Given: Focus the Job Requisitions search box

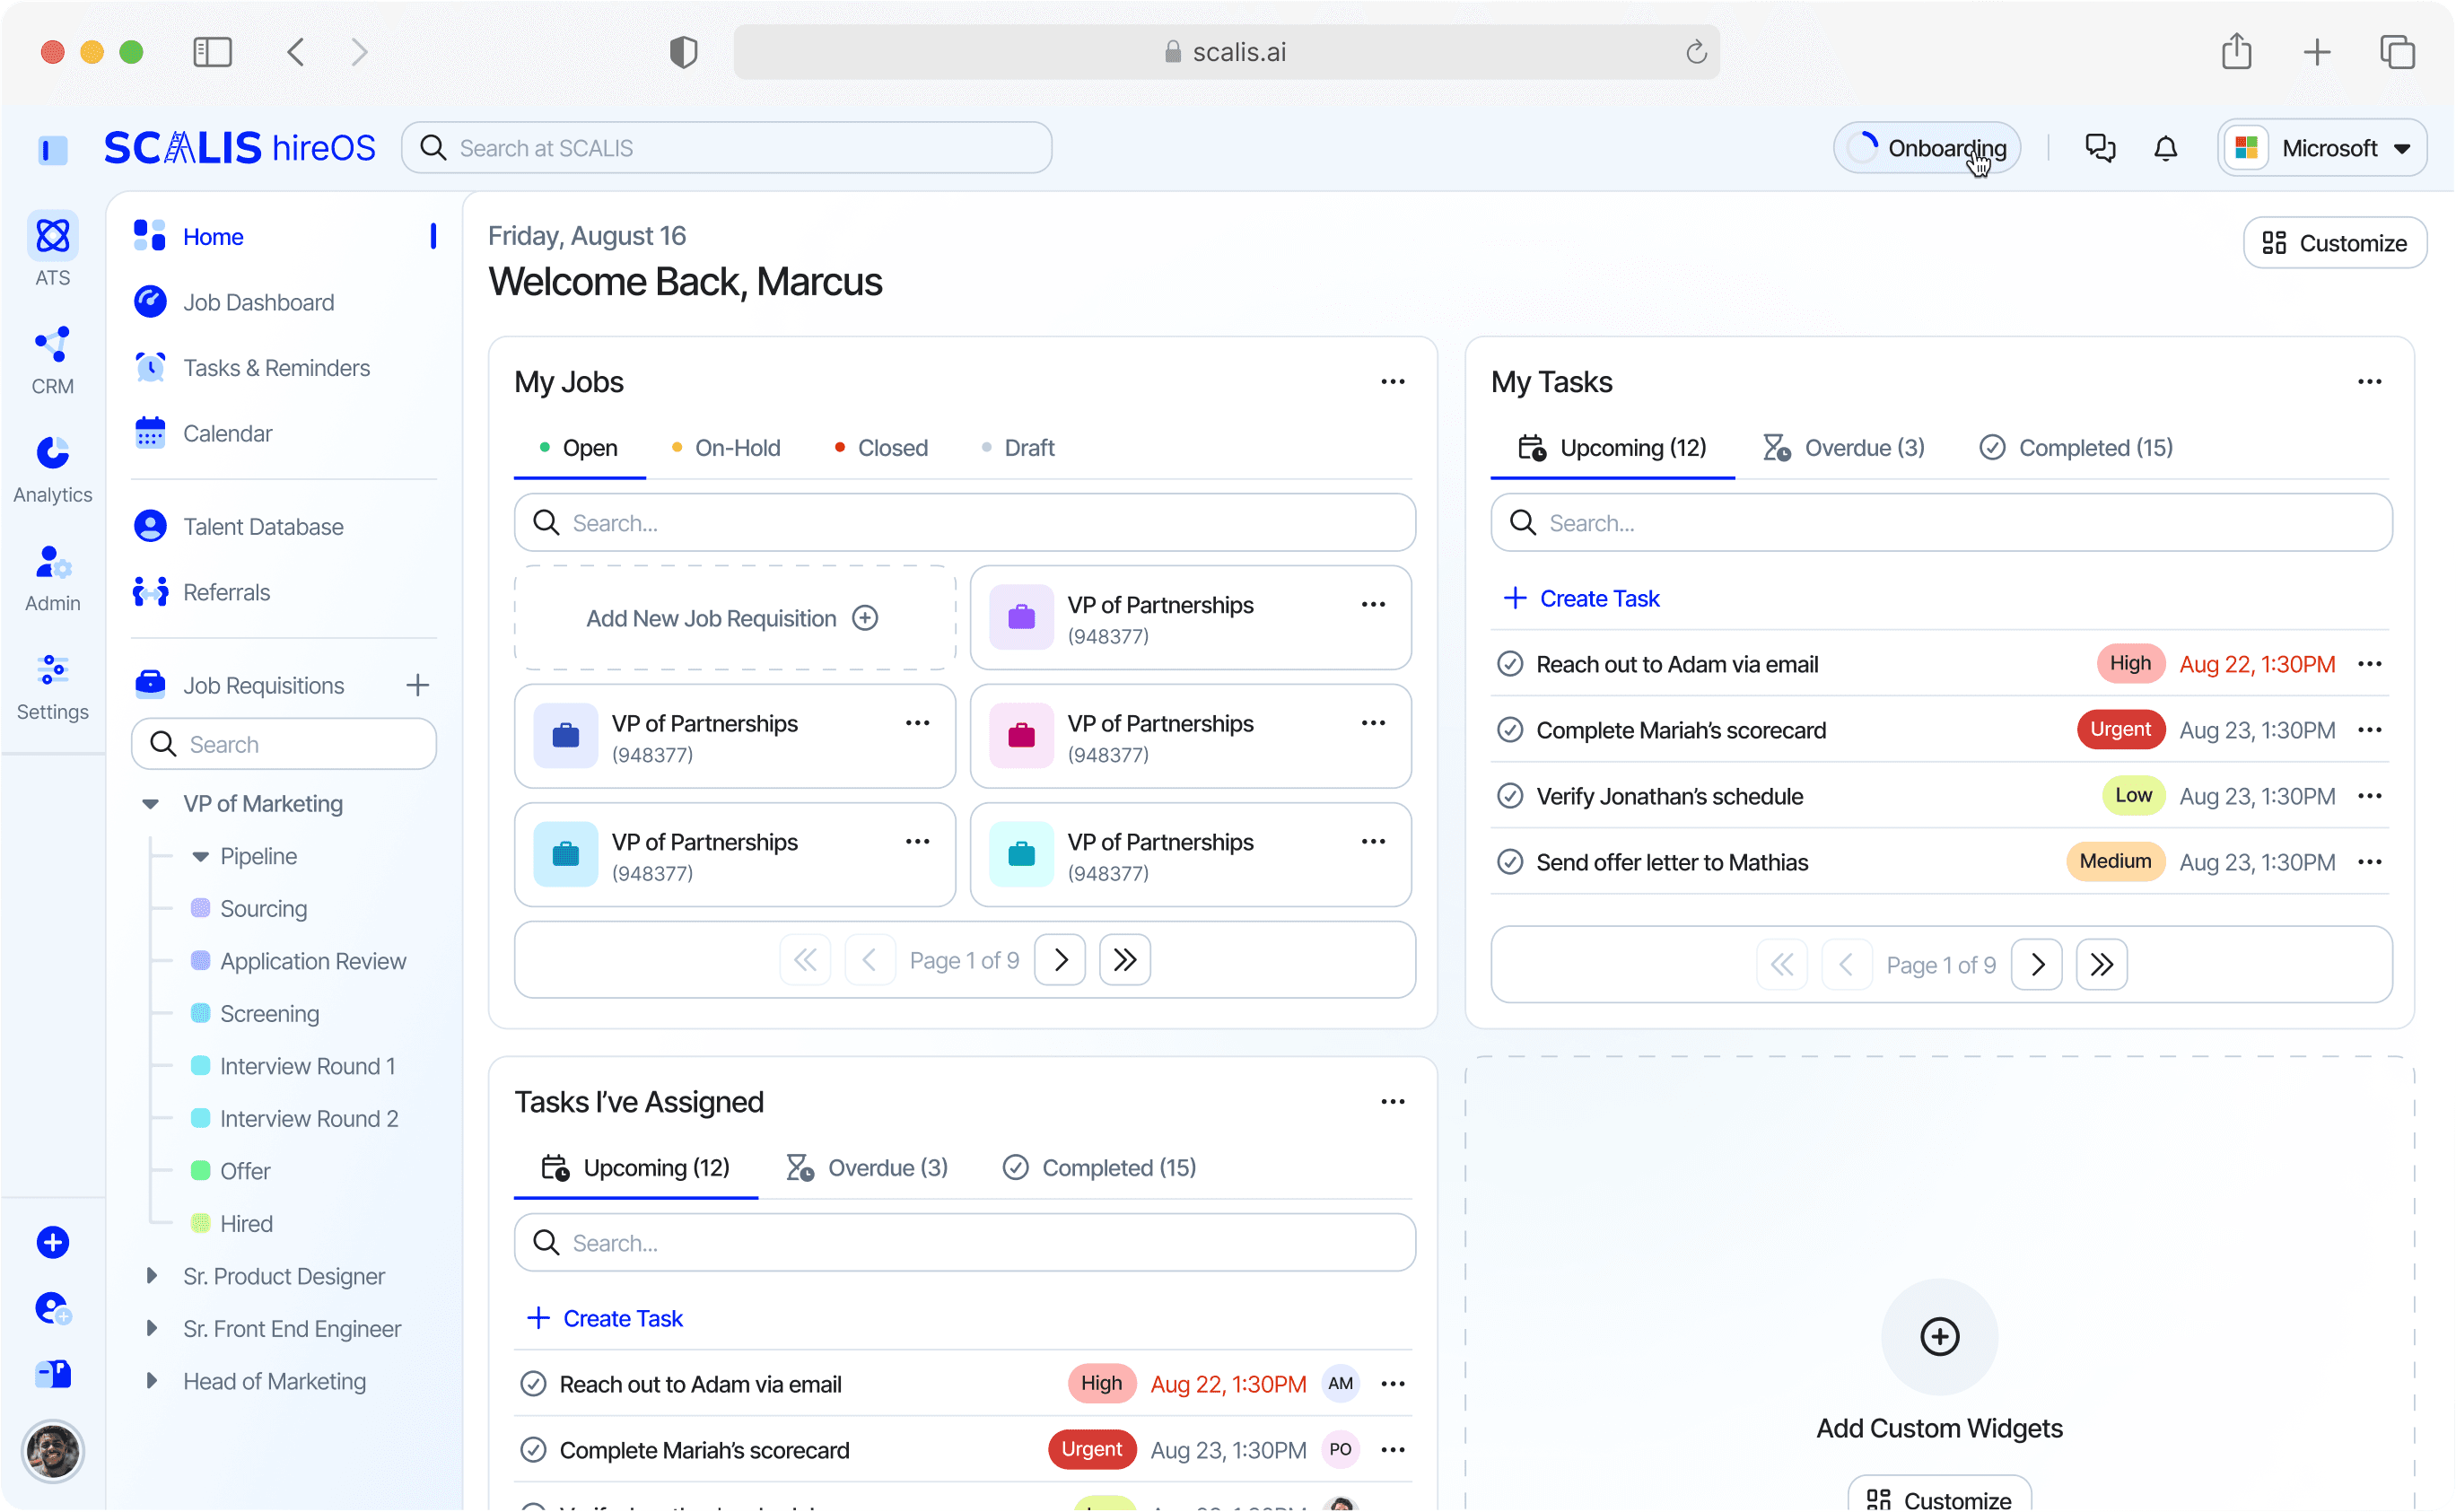Looking at the screenshot, I should pos(284,744).
